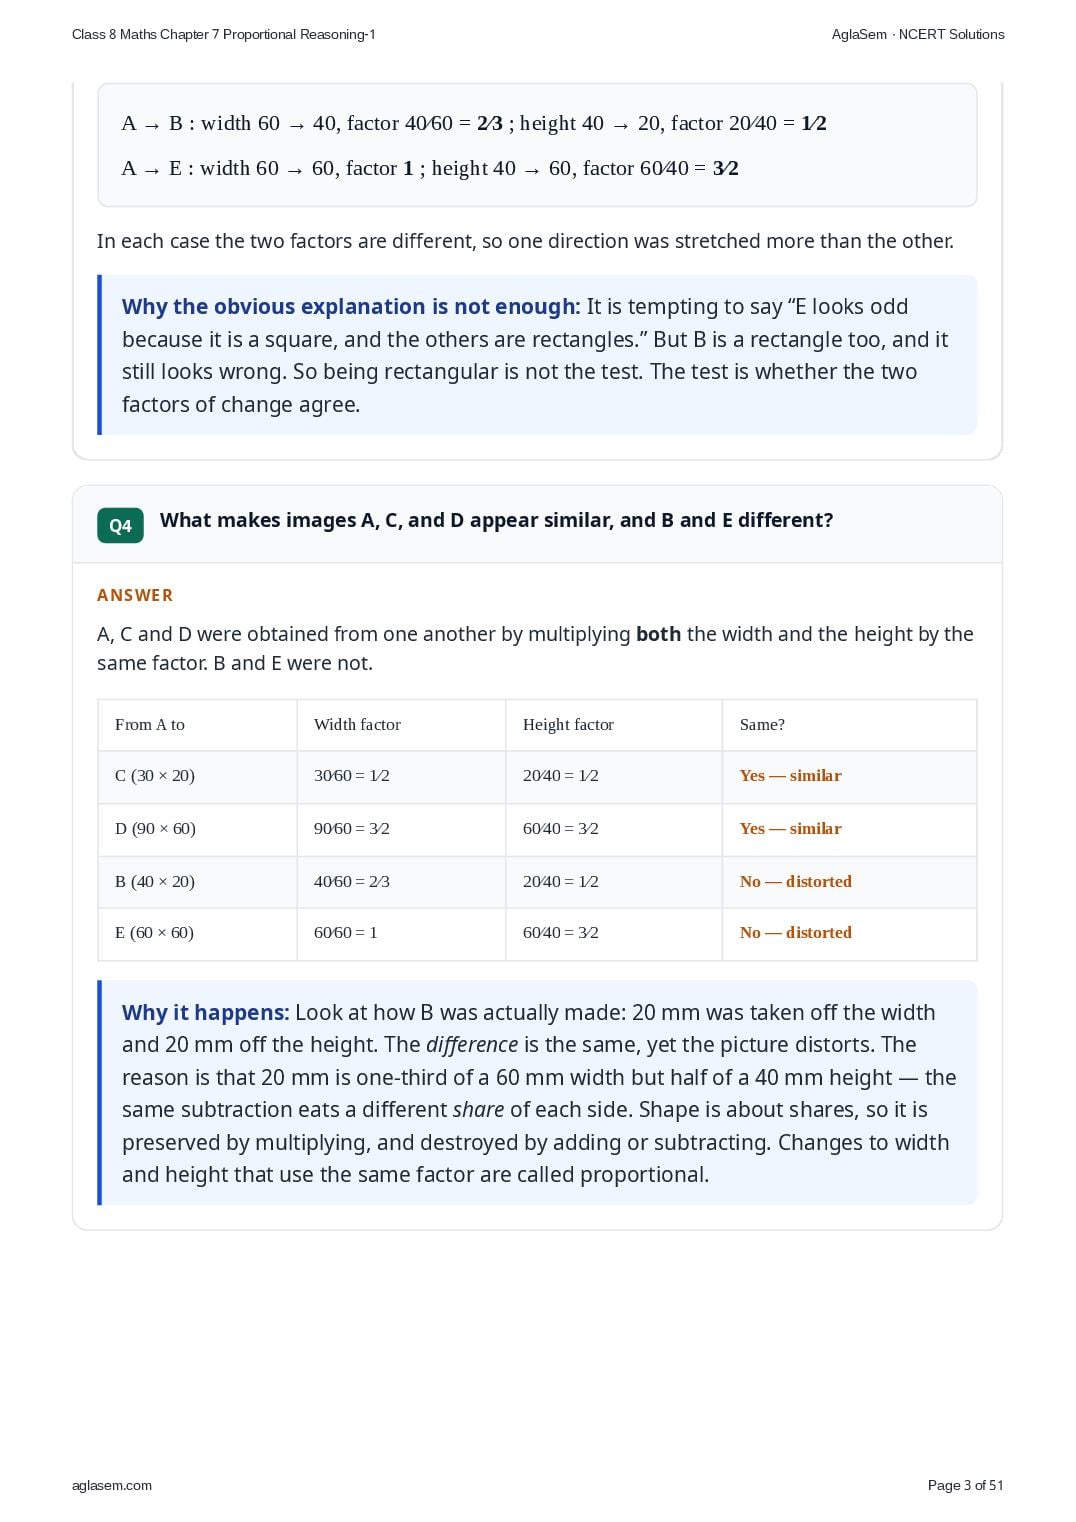The height and width of the screenshot is (1522, 1076).
Task: Click the 'A → E' width factor line
Action: tap(430, 168)
